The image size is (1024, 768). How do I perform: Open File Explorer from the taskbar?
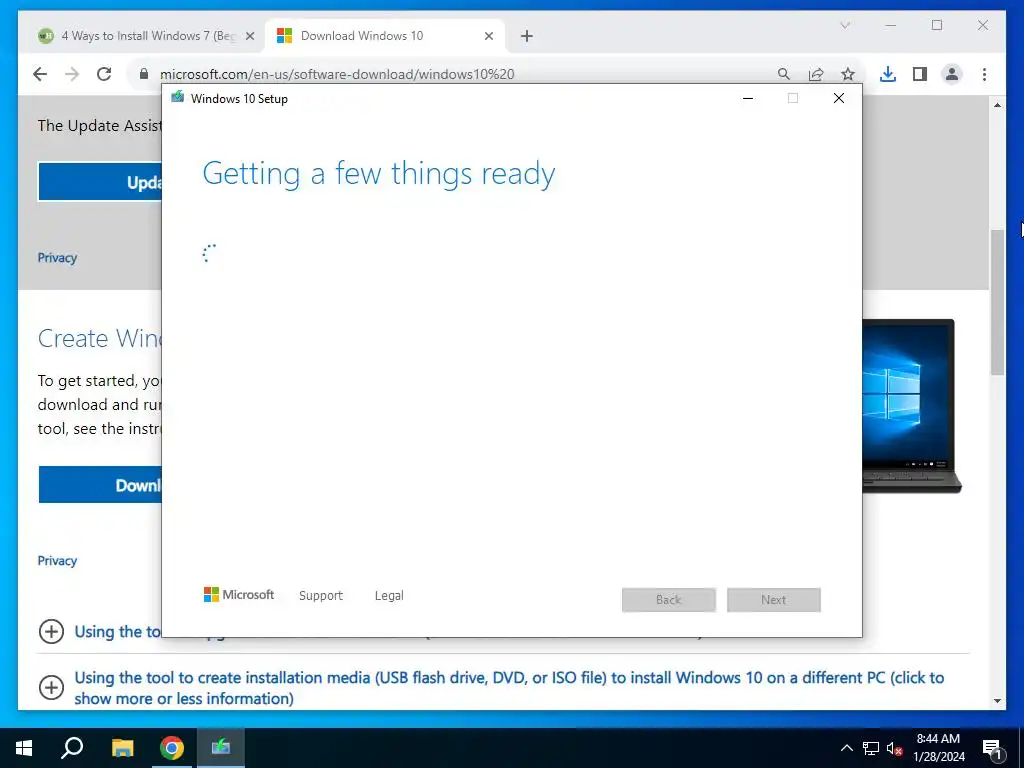[x=122, y=748]
